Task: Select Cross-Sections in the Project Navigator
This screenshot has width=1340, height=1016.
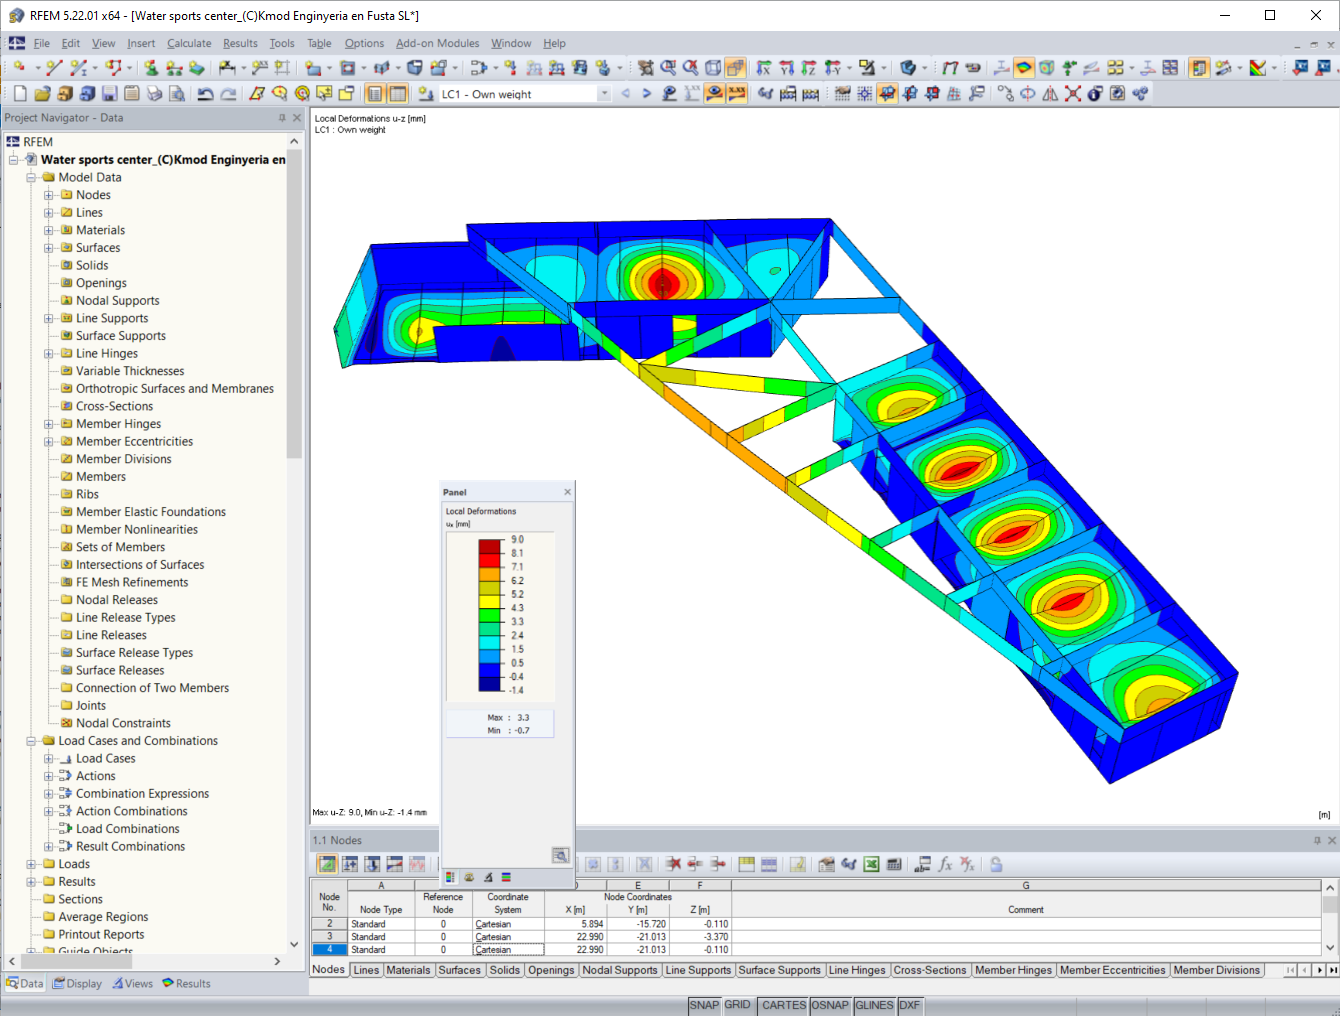Action: (x=113, y=406)
